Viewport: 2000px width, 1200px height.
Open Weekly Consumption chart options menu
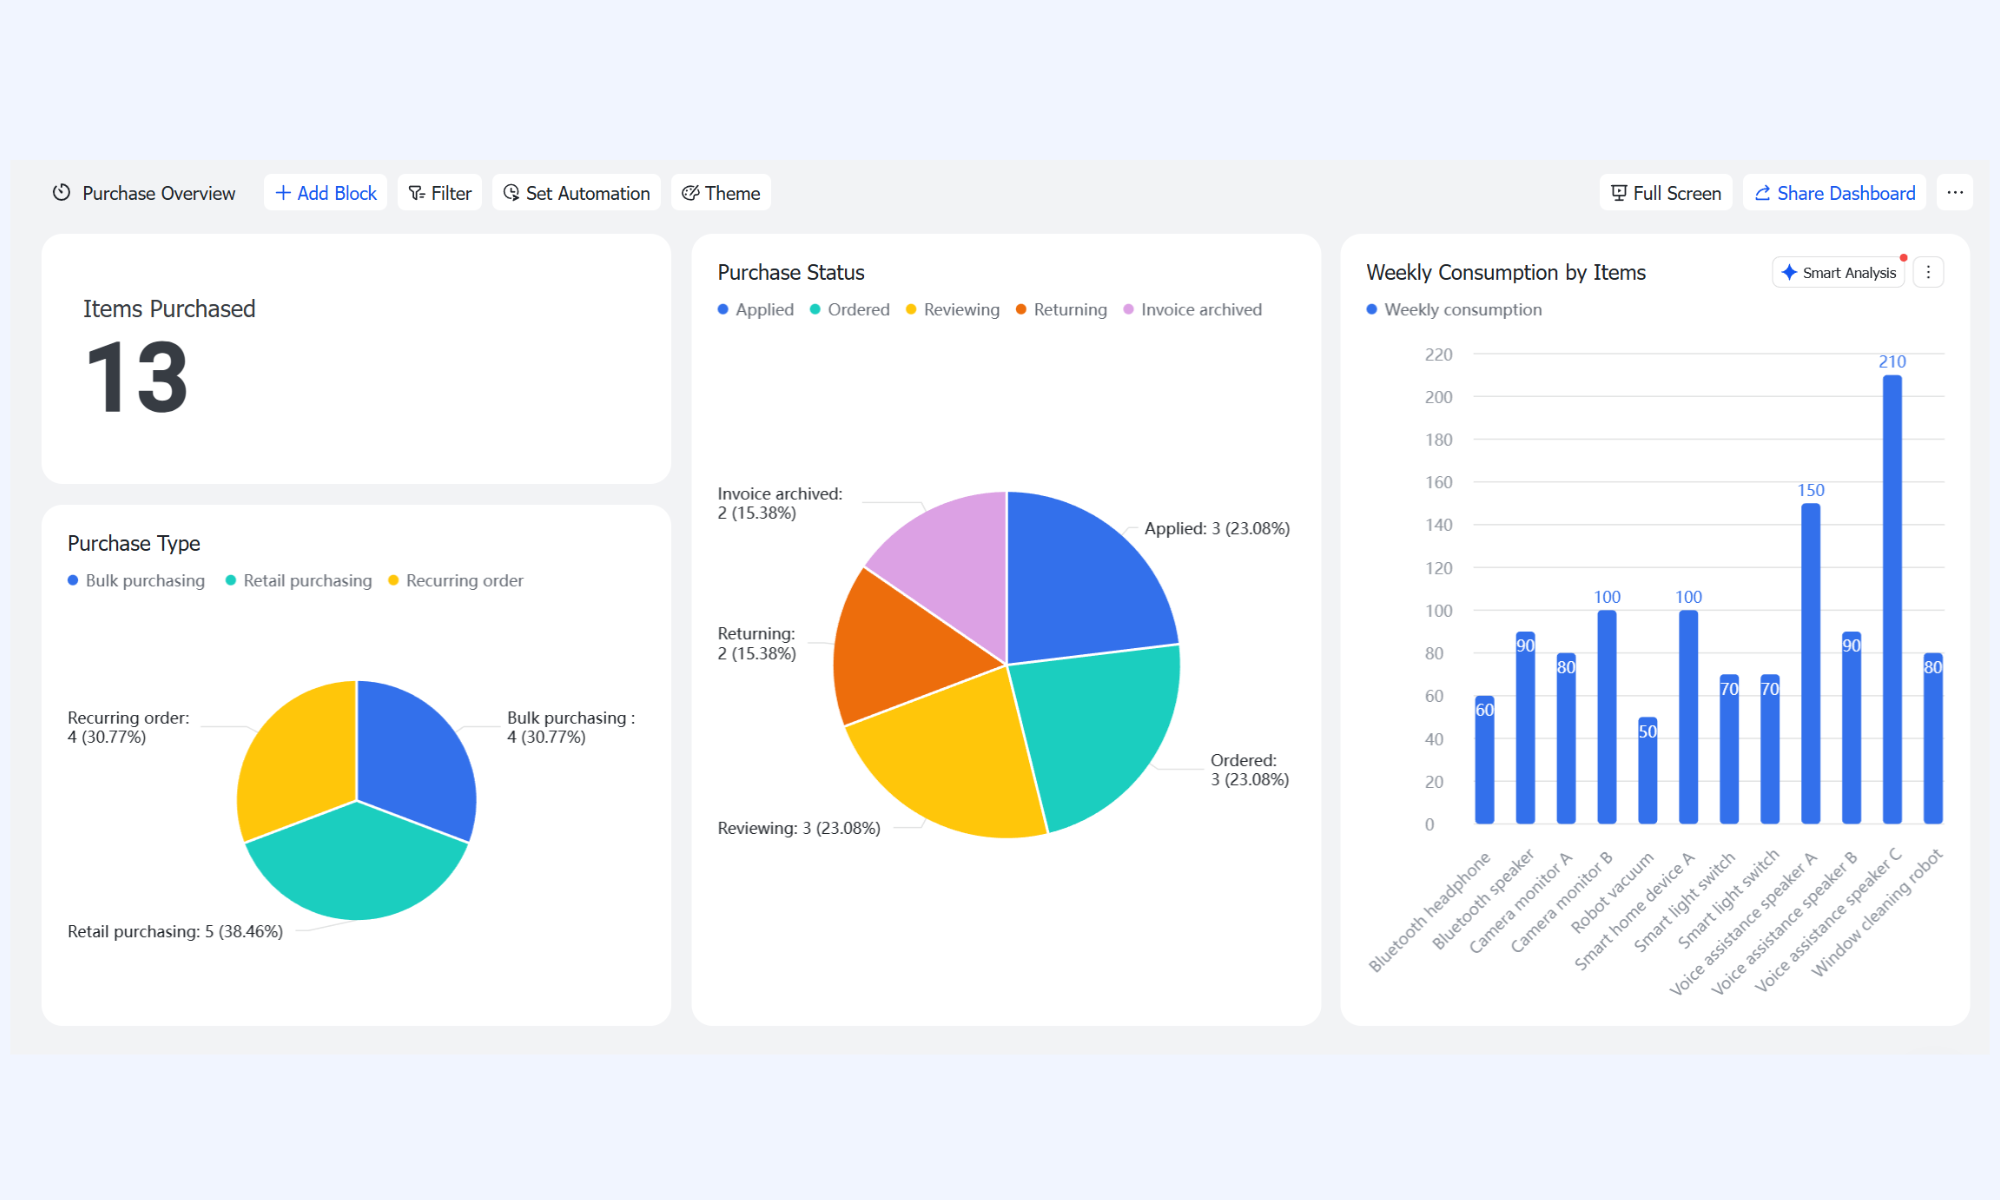click(1929, 272)
